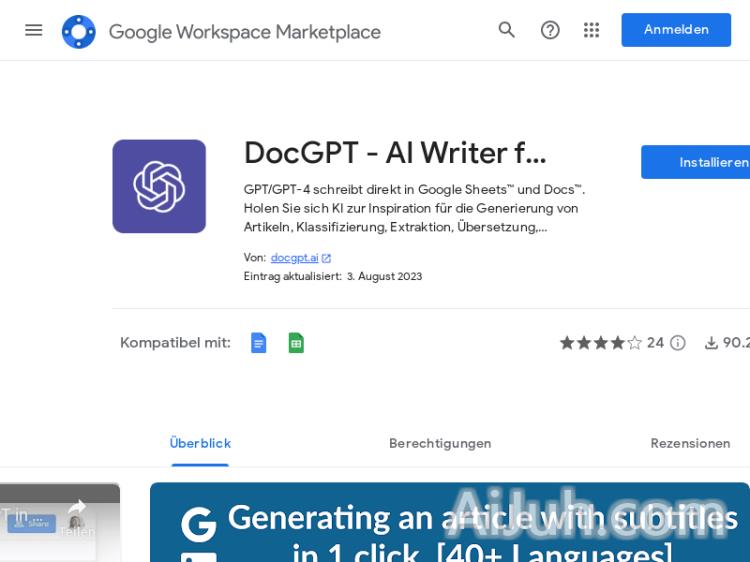The image size is (750, 562).
Task: Click the Google Docs compatibility icon
Action: (258, 343)
